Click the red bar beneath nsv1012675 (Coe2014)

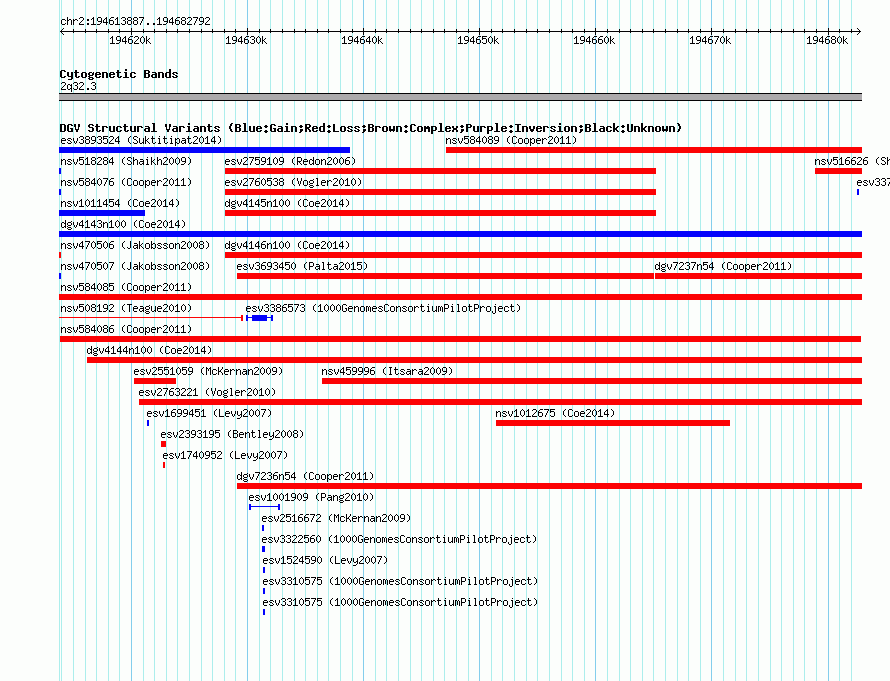[613, 423]
